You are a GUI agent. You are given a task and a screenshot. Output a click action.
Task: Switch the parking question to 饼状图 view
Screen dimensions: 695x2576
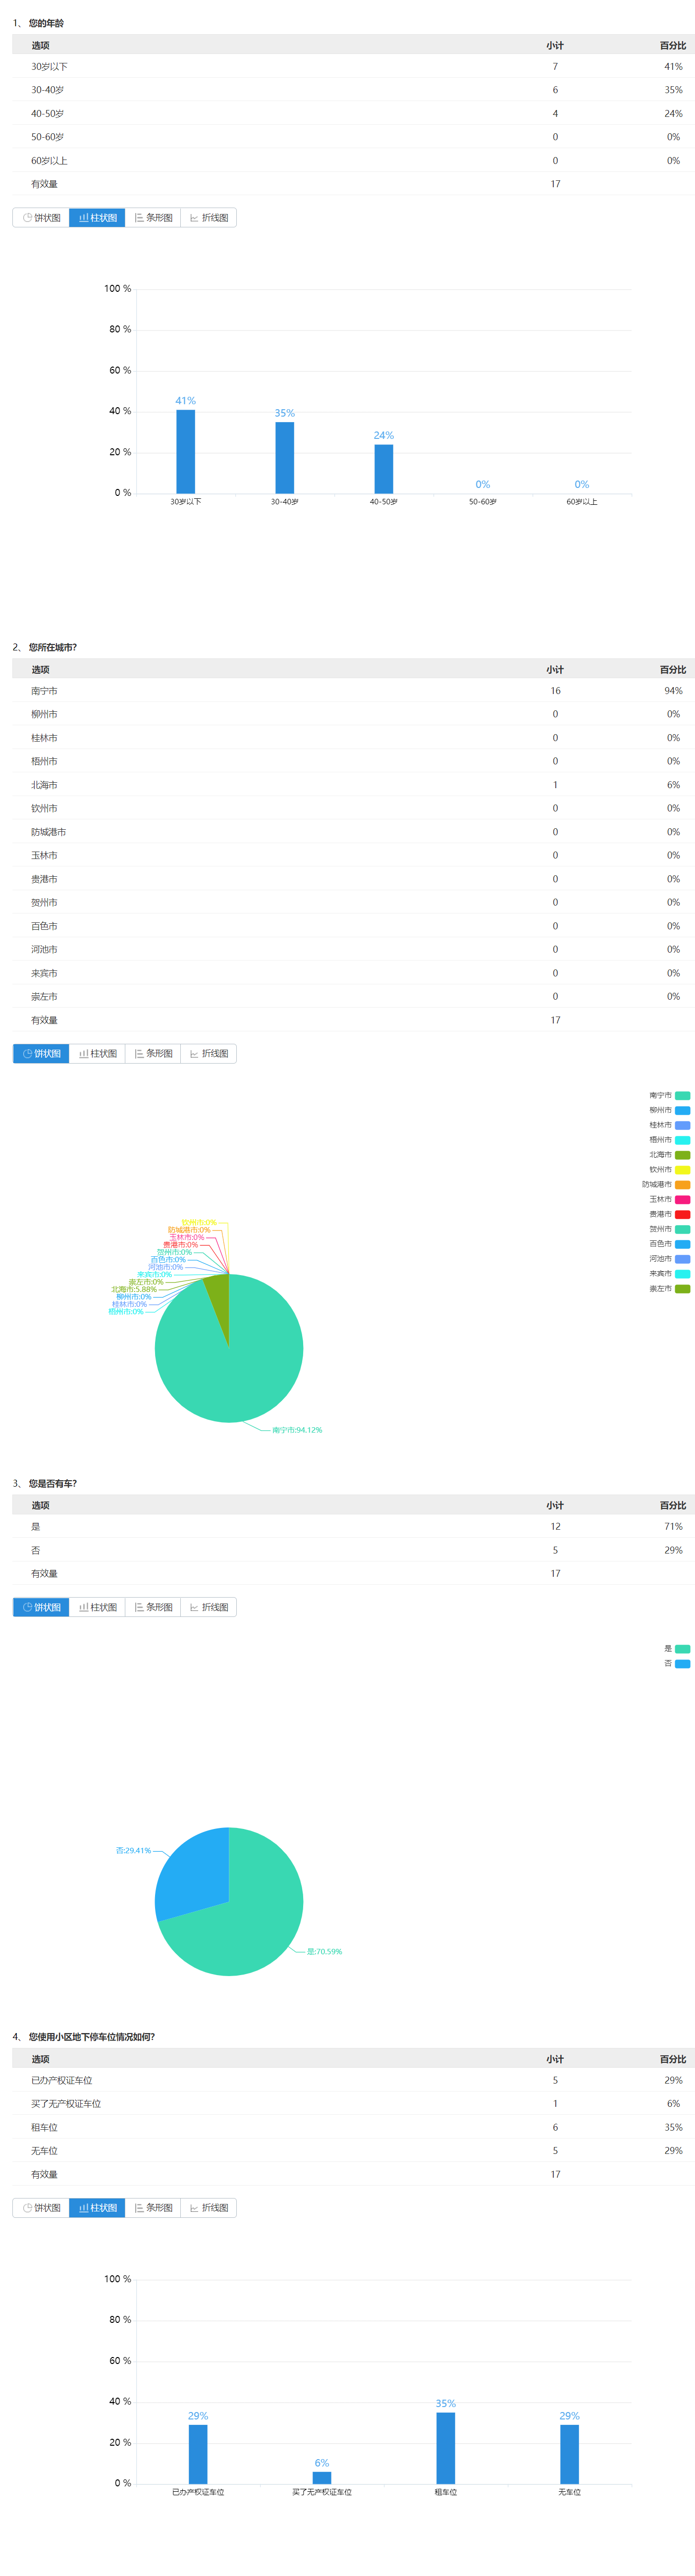point(41,2208)
